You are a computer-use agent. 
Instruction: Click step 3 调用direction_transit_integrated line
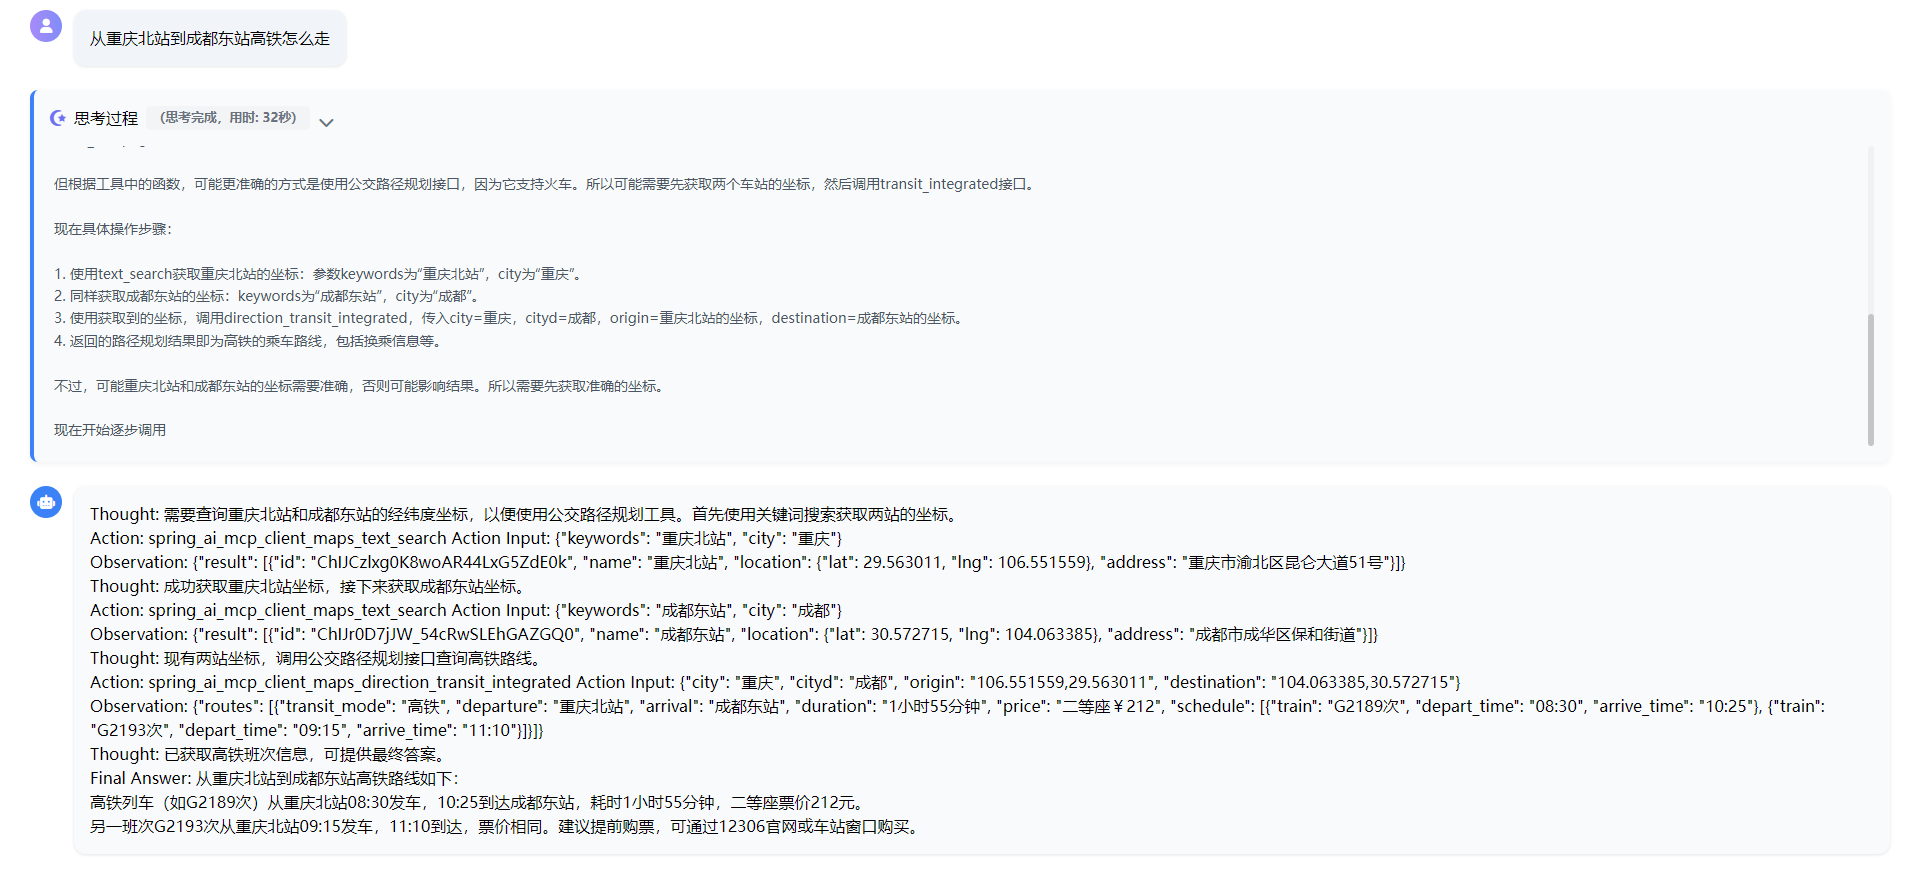[x=511, y=318]
